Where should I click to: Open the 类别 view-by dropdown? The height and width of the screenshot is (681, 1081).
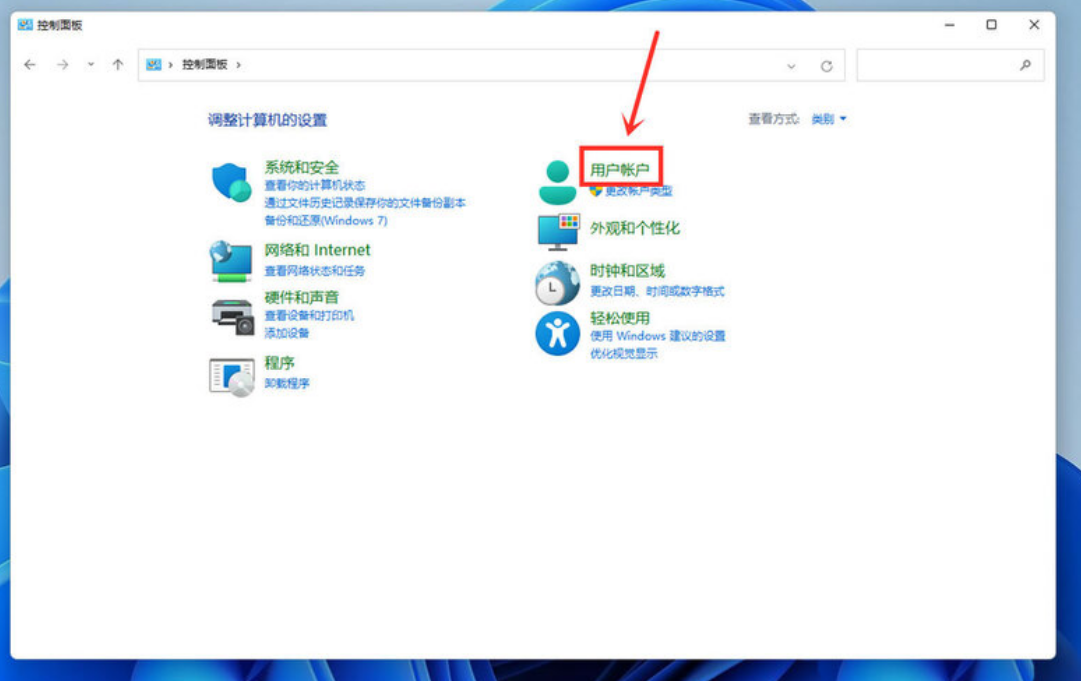pos(828,119)
